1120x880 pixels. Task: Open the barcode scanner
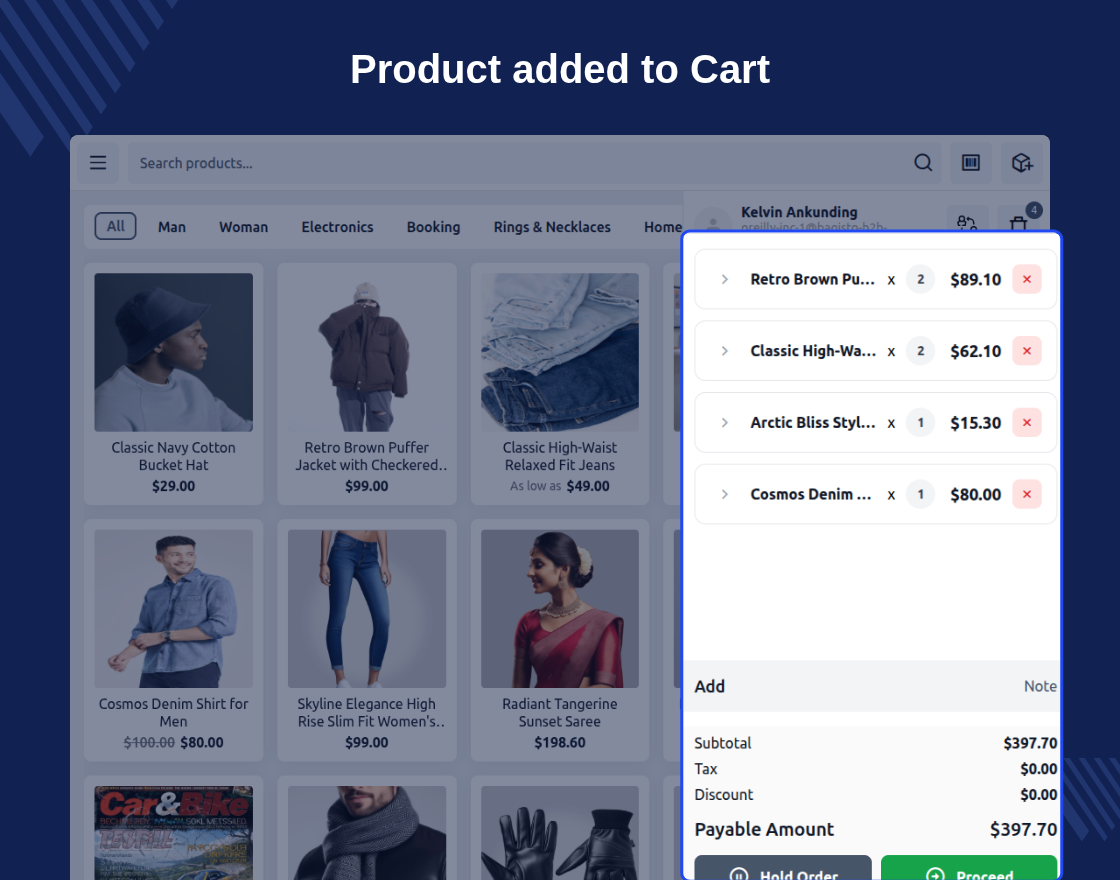(x=971, y=163)
